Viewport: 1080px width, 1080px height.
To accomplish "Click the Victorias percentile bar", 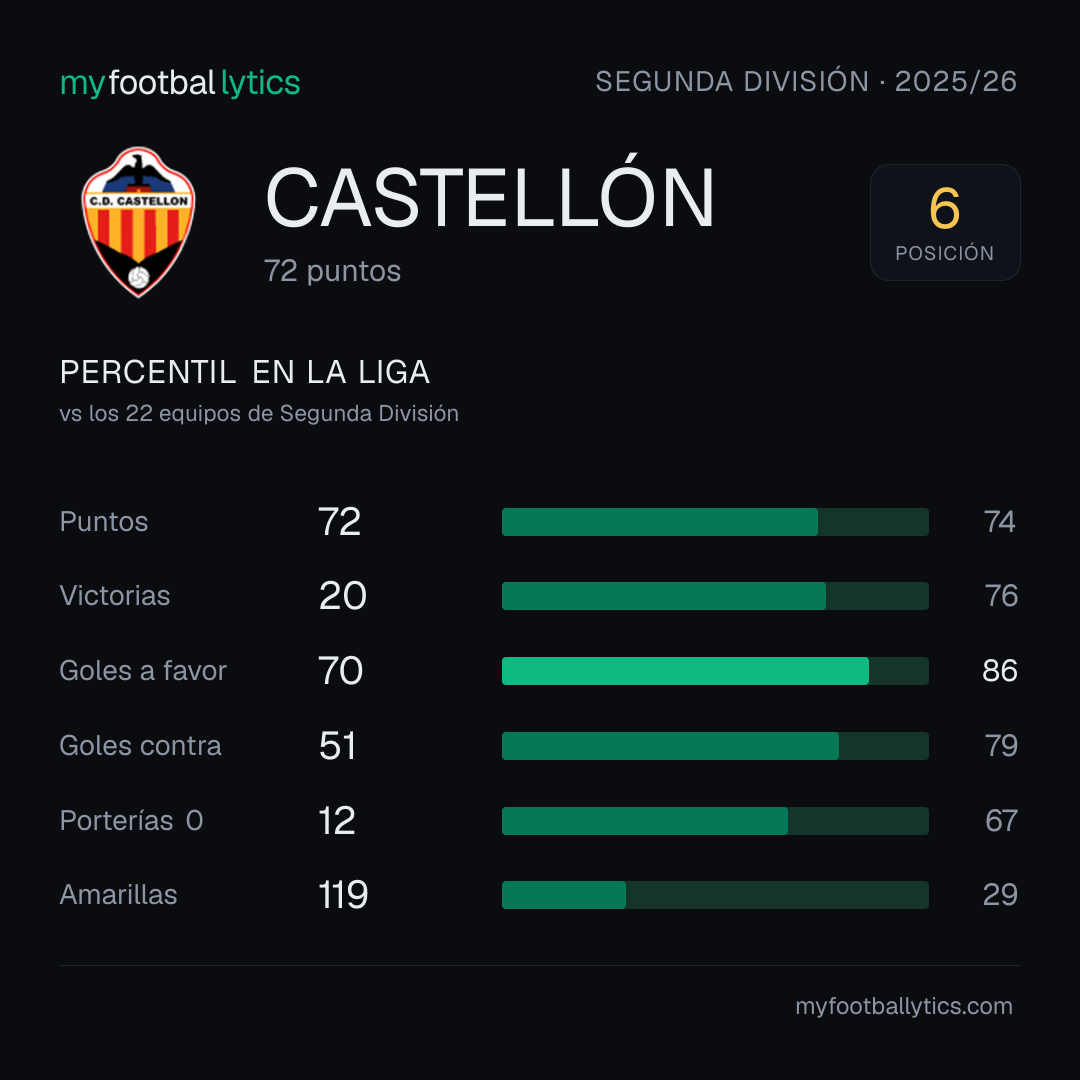I will tap(715, 596).
